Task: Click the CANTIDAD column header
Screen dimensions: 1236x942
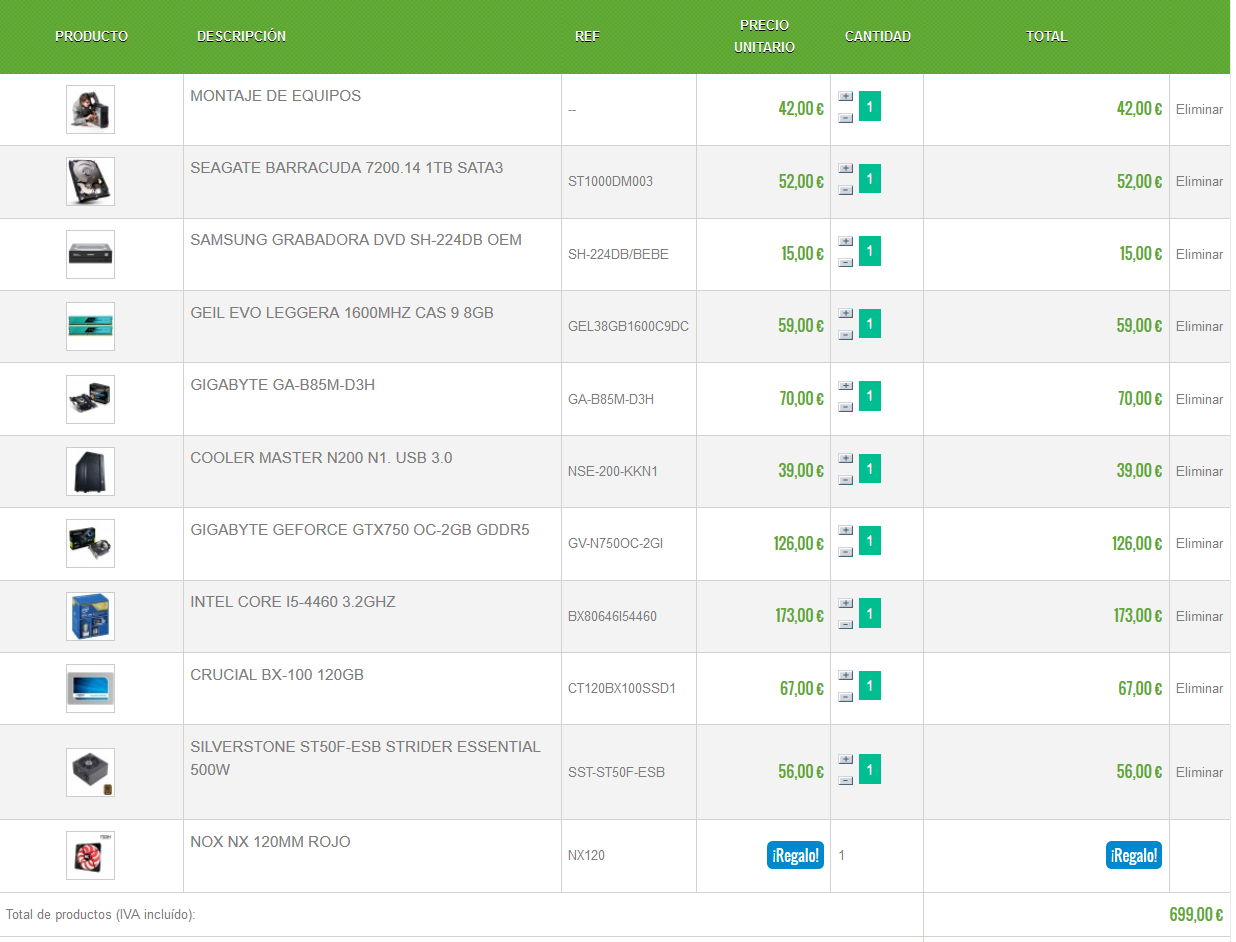Action: [878, 36]
